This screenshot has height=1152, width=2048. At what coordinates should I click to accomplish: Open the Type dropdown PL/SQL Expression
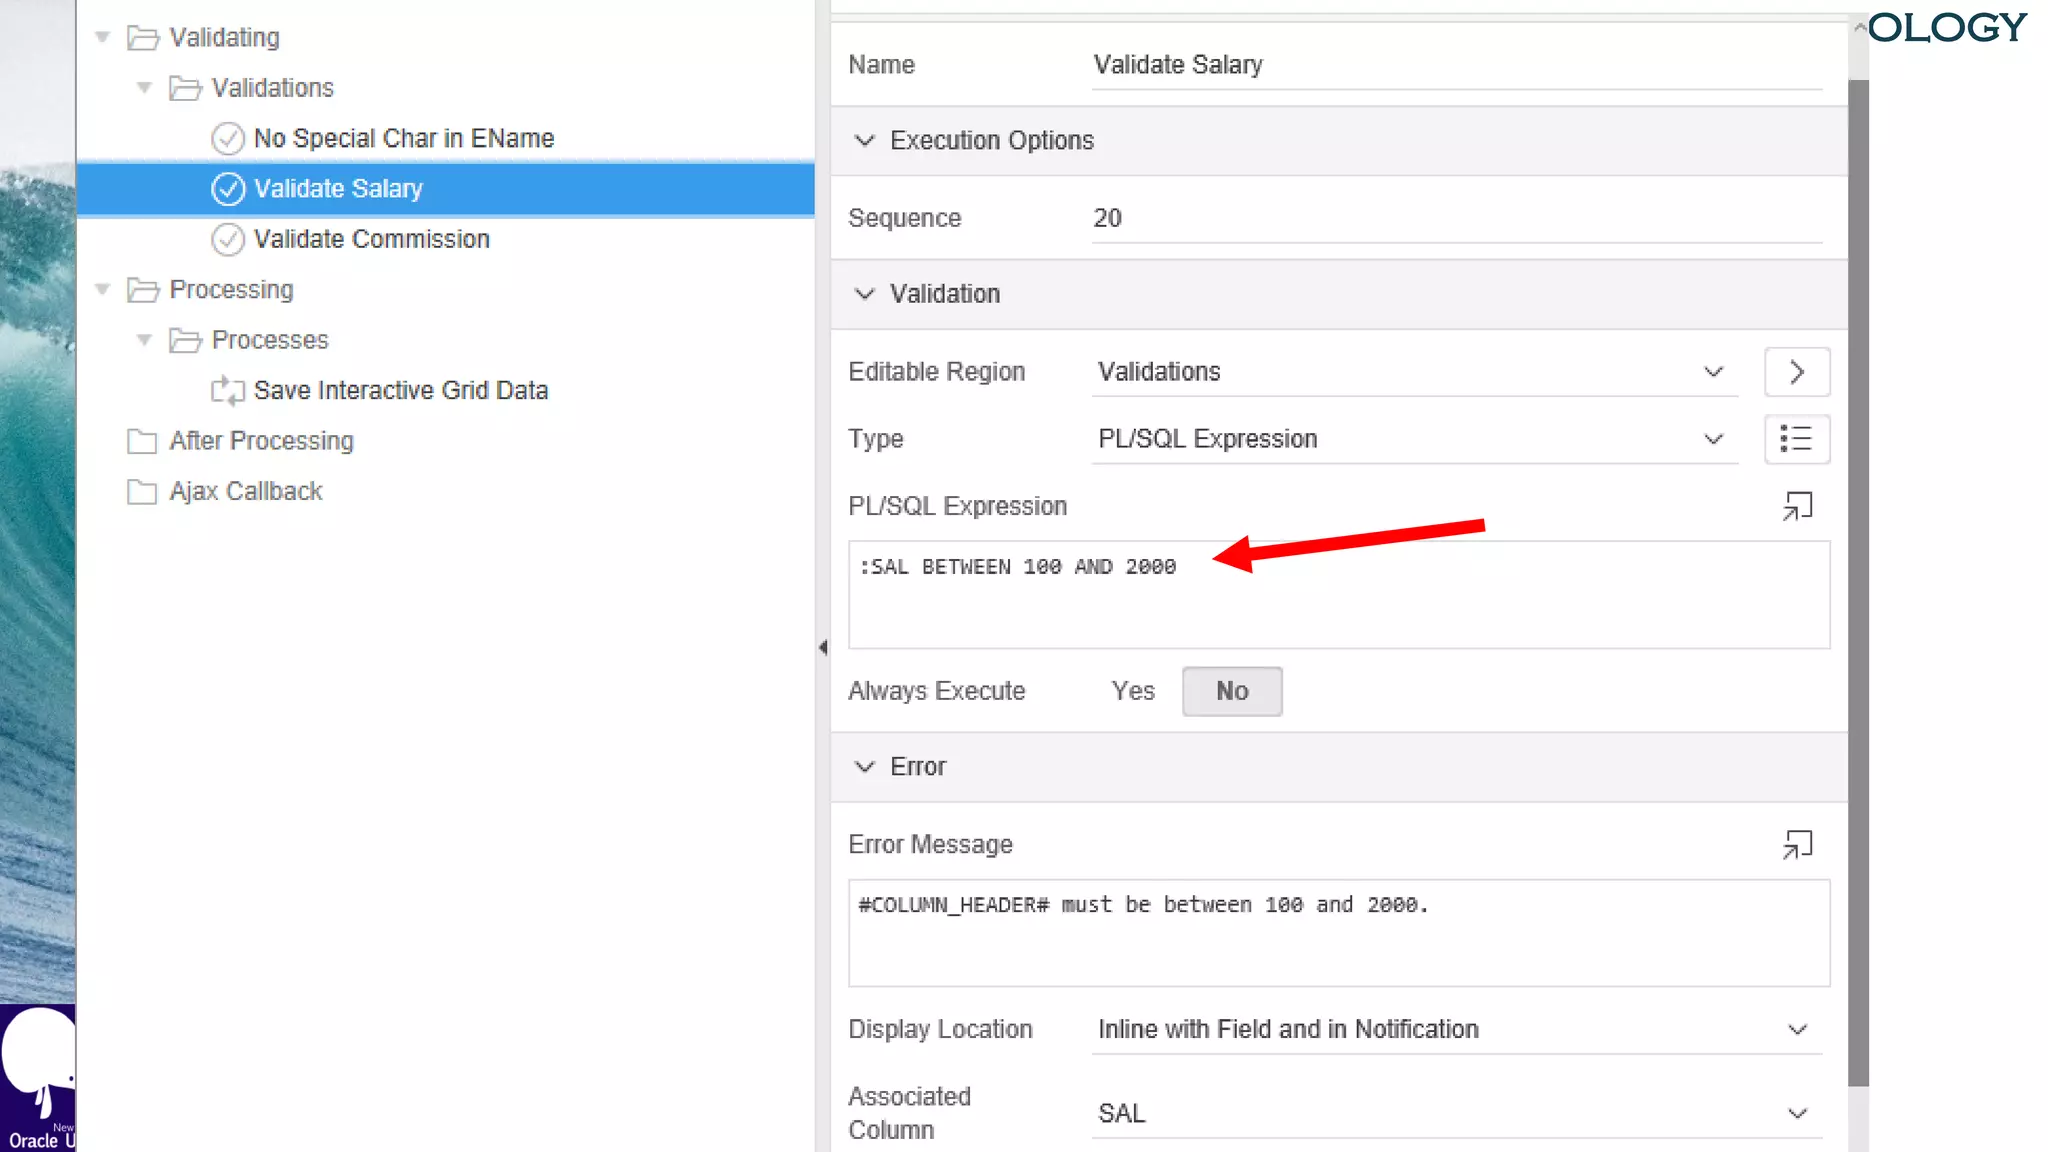point(1414,439)
